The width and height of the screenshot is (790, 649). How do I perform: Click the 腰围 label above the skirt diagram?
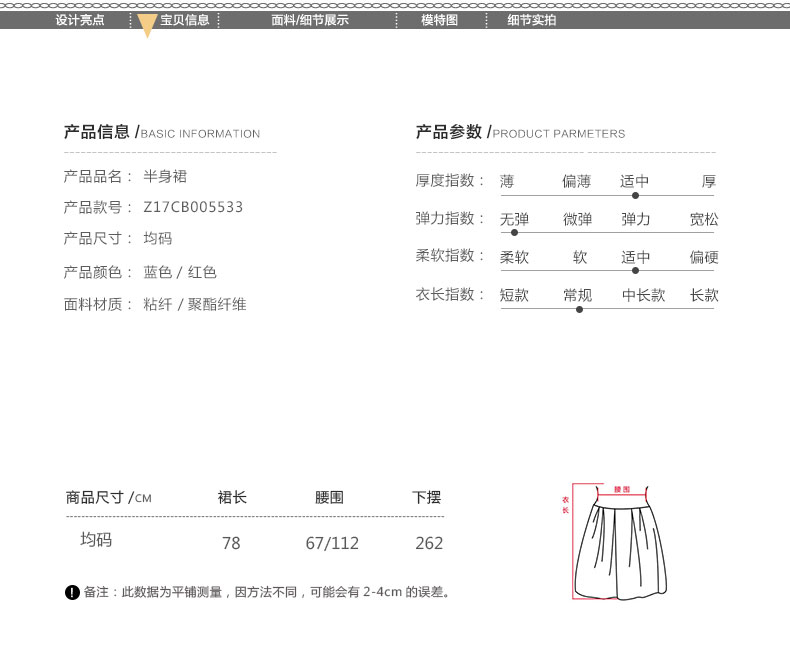pos(622,490)
